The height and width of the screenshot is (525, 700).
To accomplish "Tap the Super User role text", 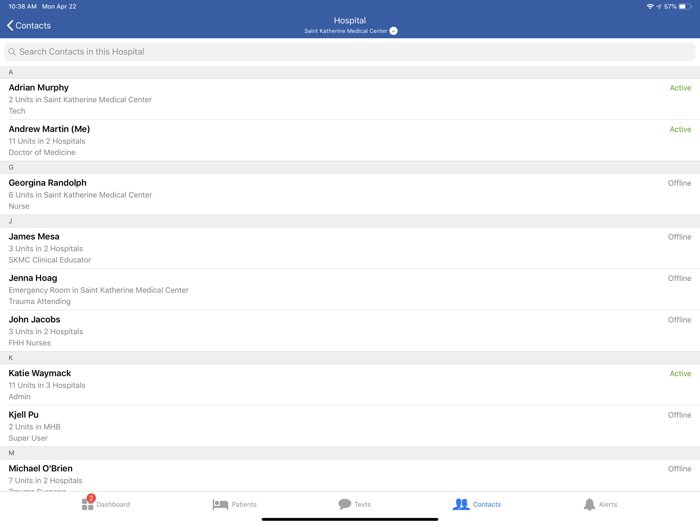I will 28,438.
